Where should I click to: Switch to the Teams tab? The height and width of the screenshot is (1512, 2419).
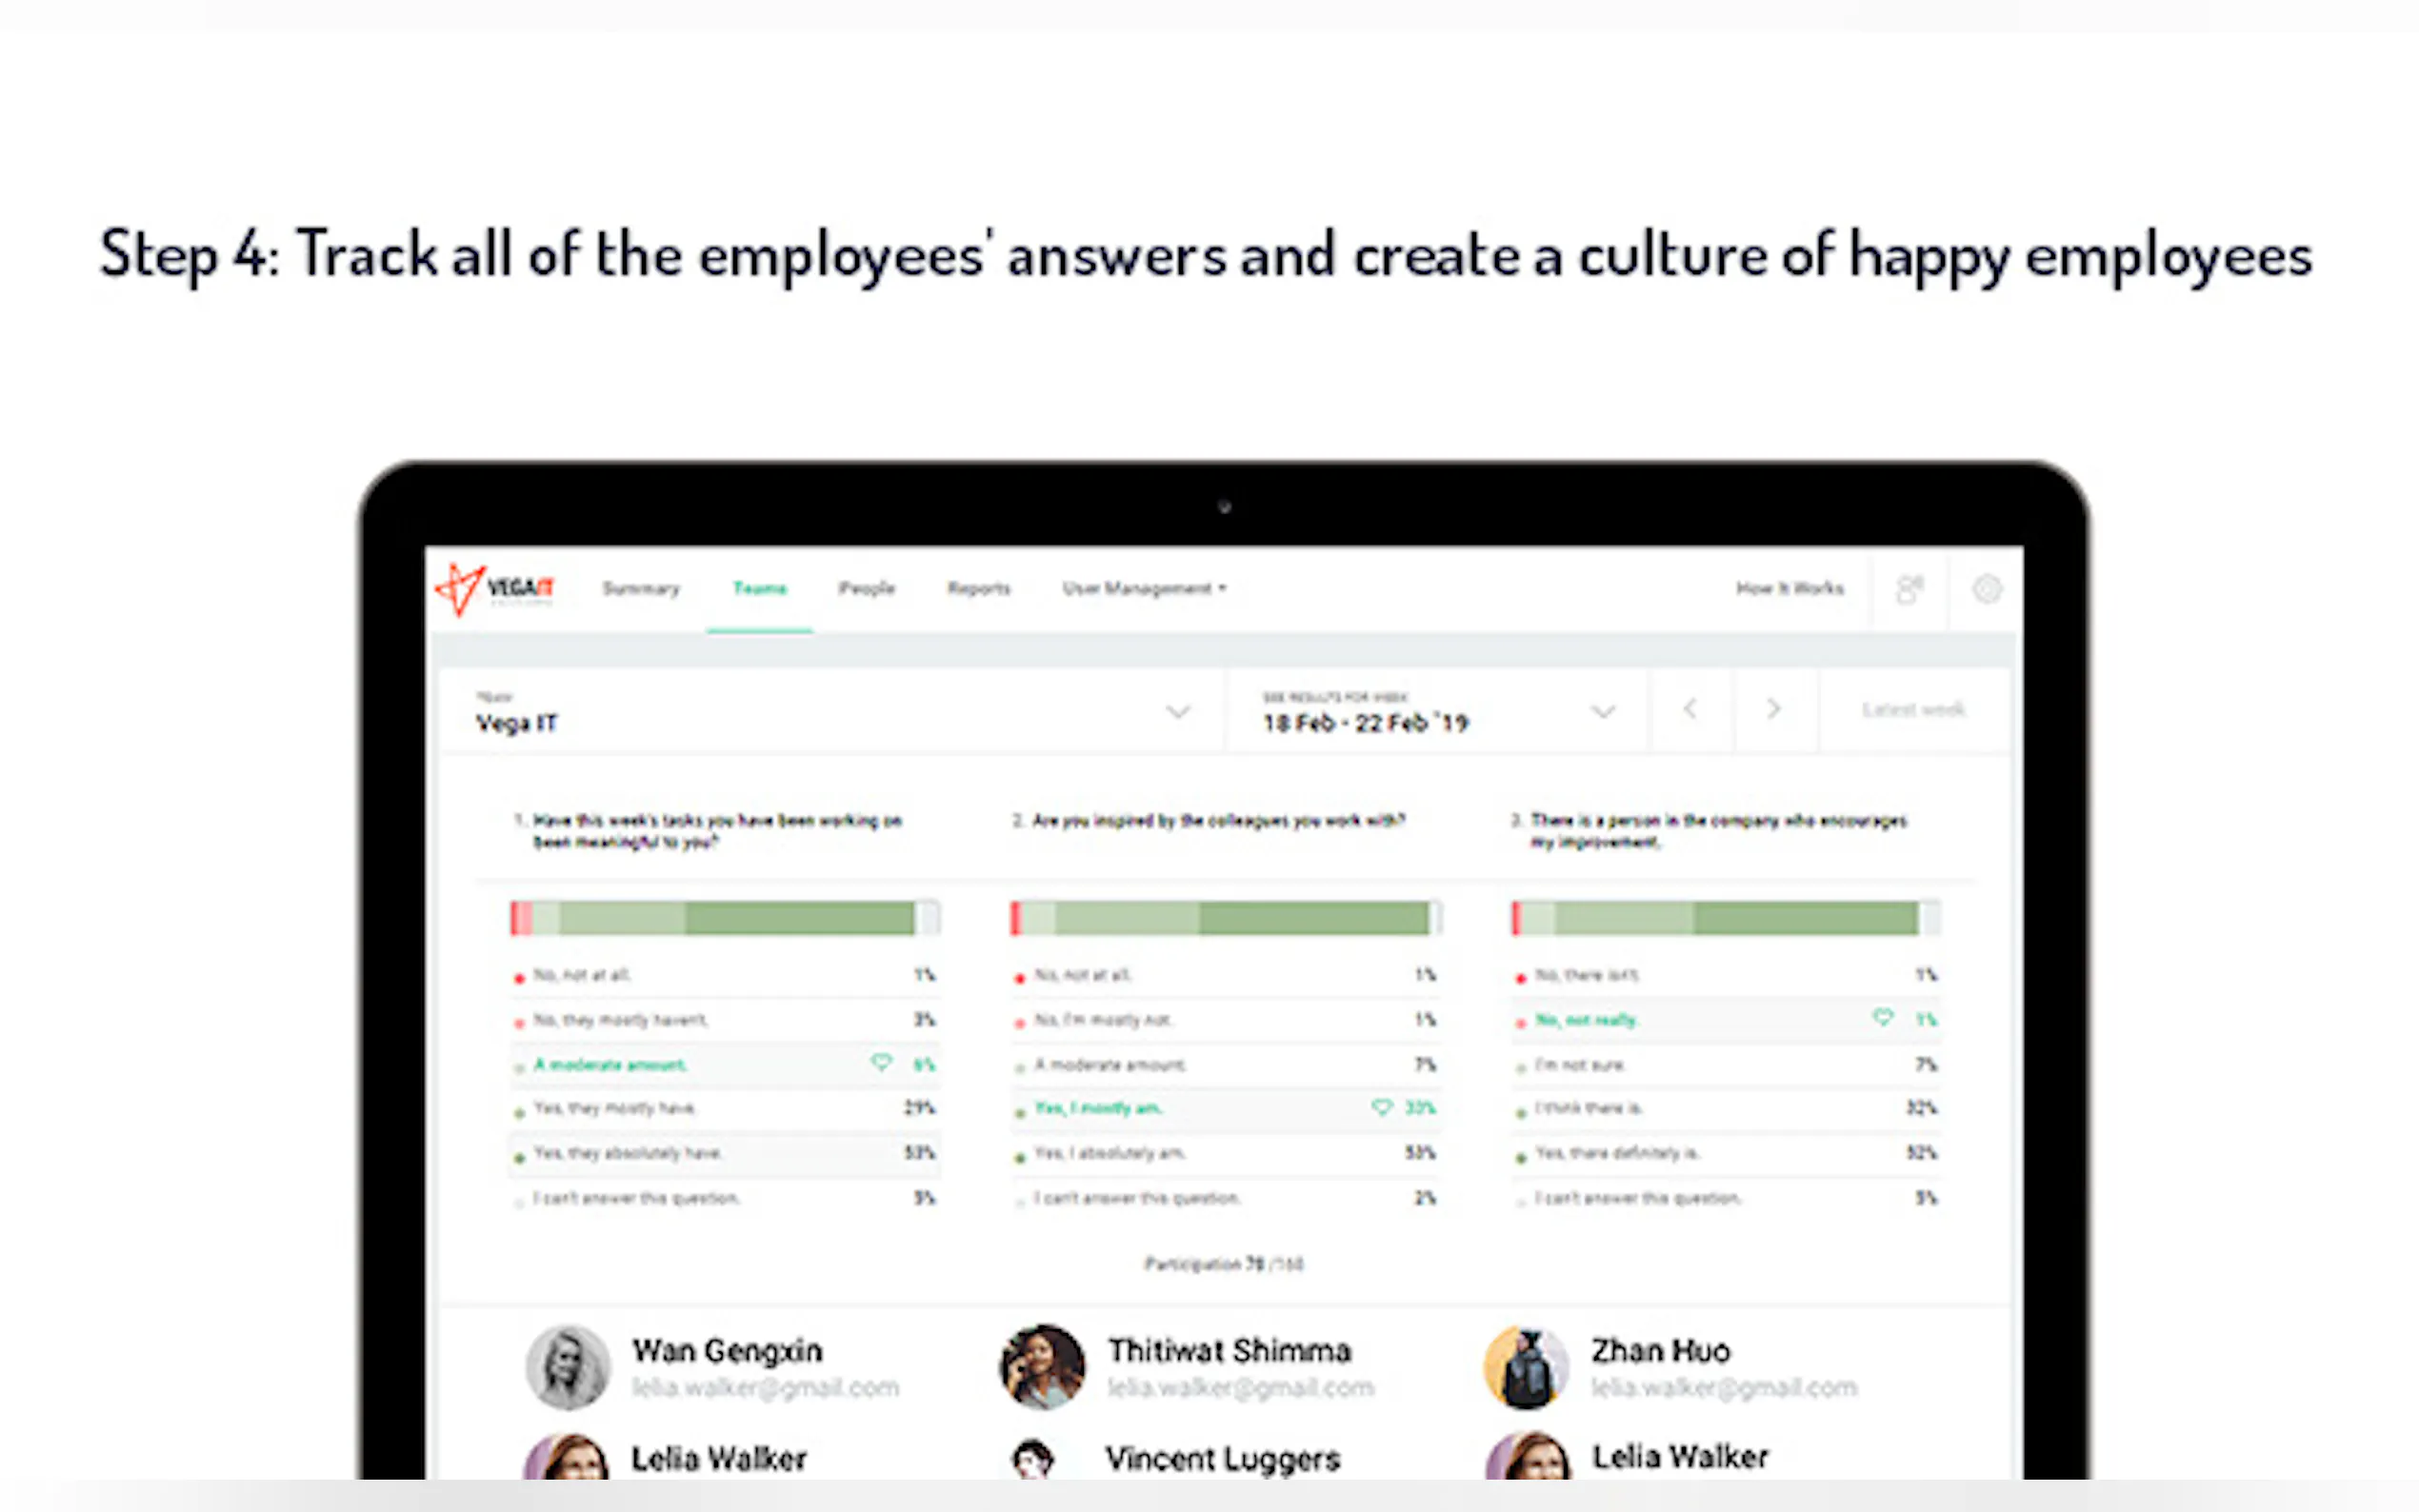click(760, 588)
